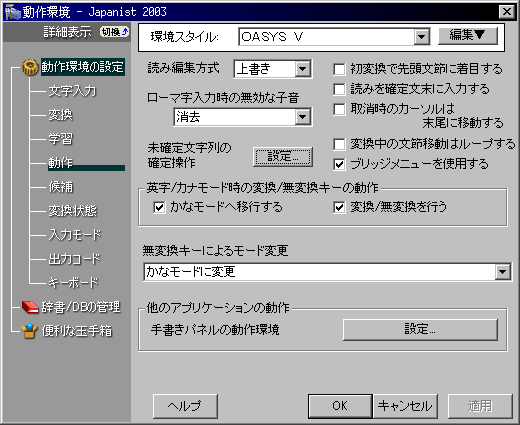Screen dimensions: 520x425
Task: Click the 環境スタイル label
Action: 184,37
